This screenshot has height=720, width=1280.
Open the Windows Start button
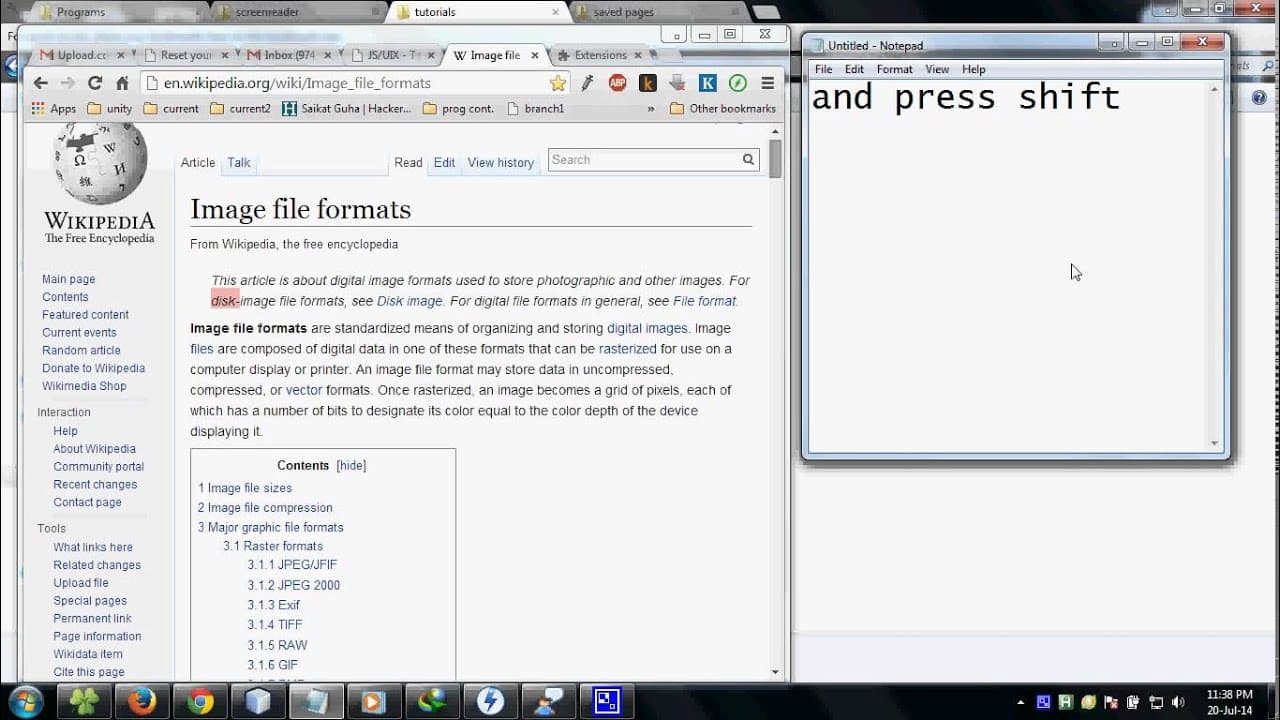[x=24, y=701]
